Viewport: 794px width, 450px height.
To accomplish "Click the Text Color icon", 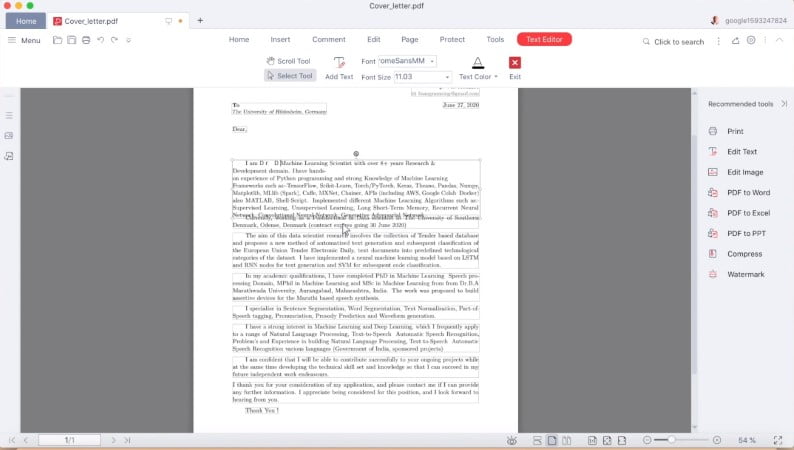I will [x=478, y=63].
